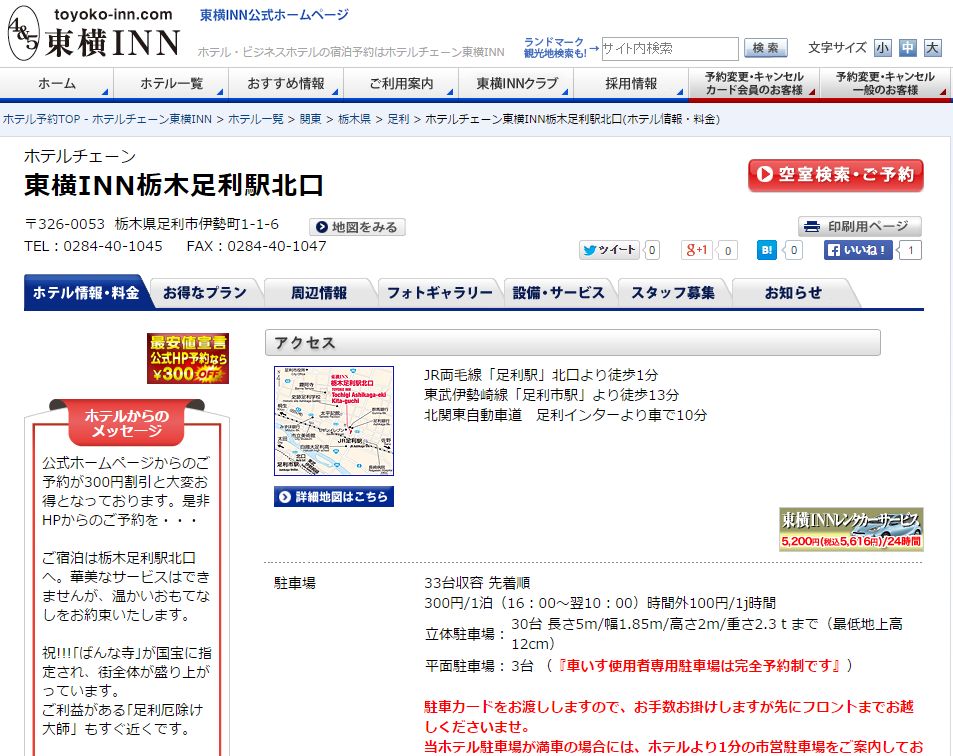Select the ホテル情報・料金 tab
Image resolution: width=953 pixels, height=756 pixels.
click(x=86, y=293)
